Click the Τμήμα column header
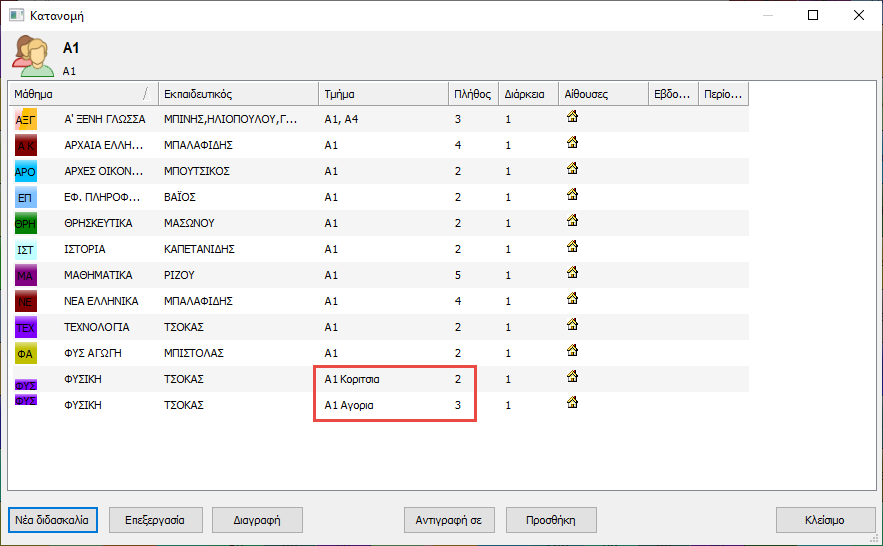 pos(382,94)
